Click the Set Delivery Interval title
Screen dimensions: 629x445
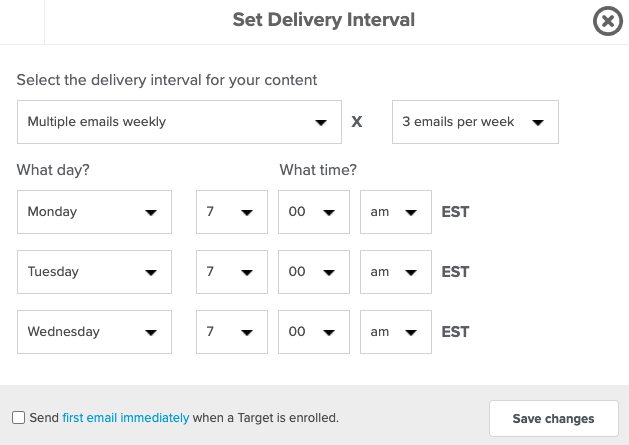point(324,20)
